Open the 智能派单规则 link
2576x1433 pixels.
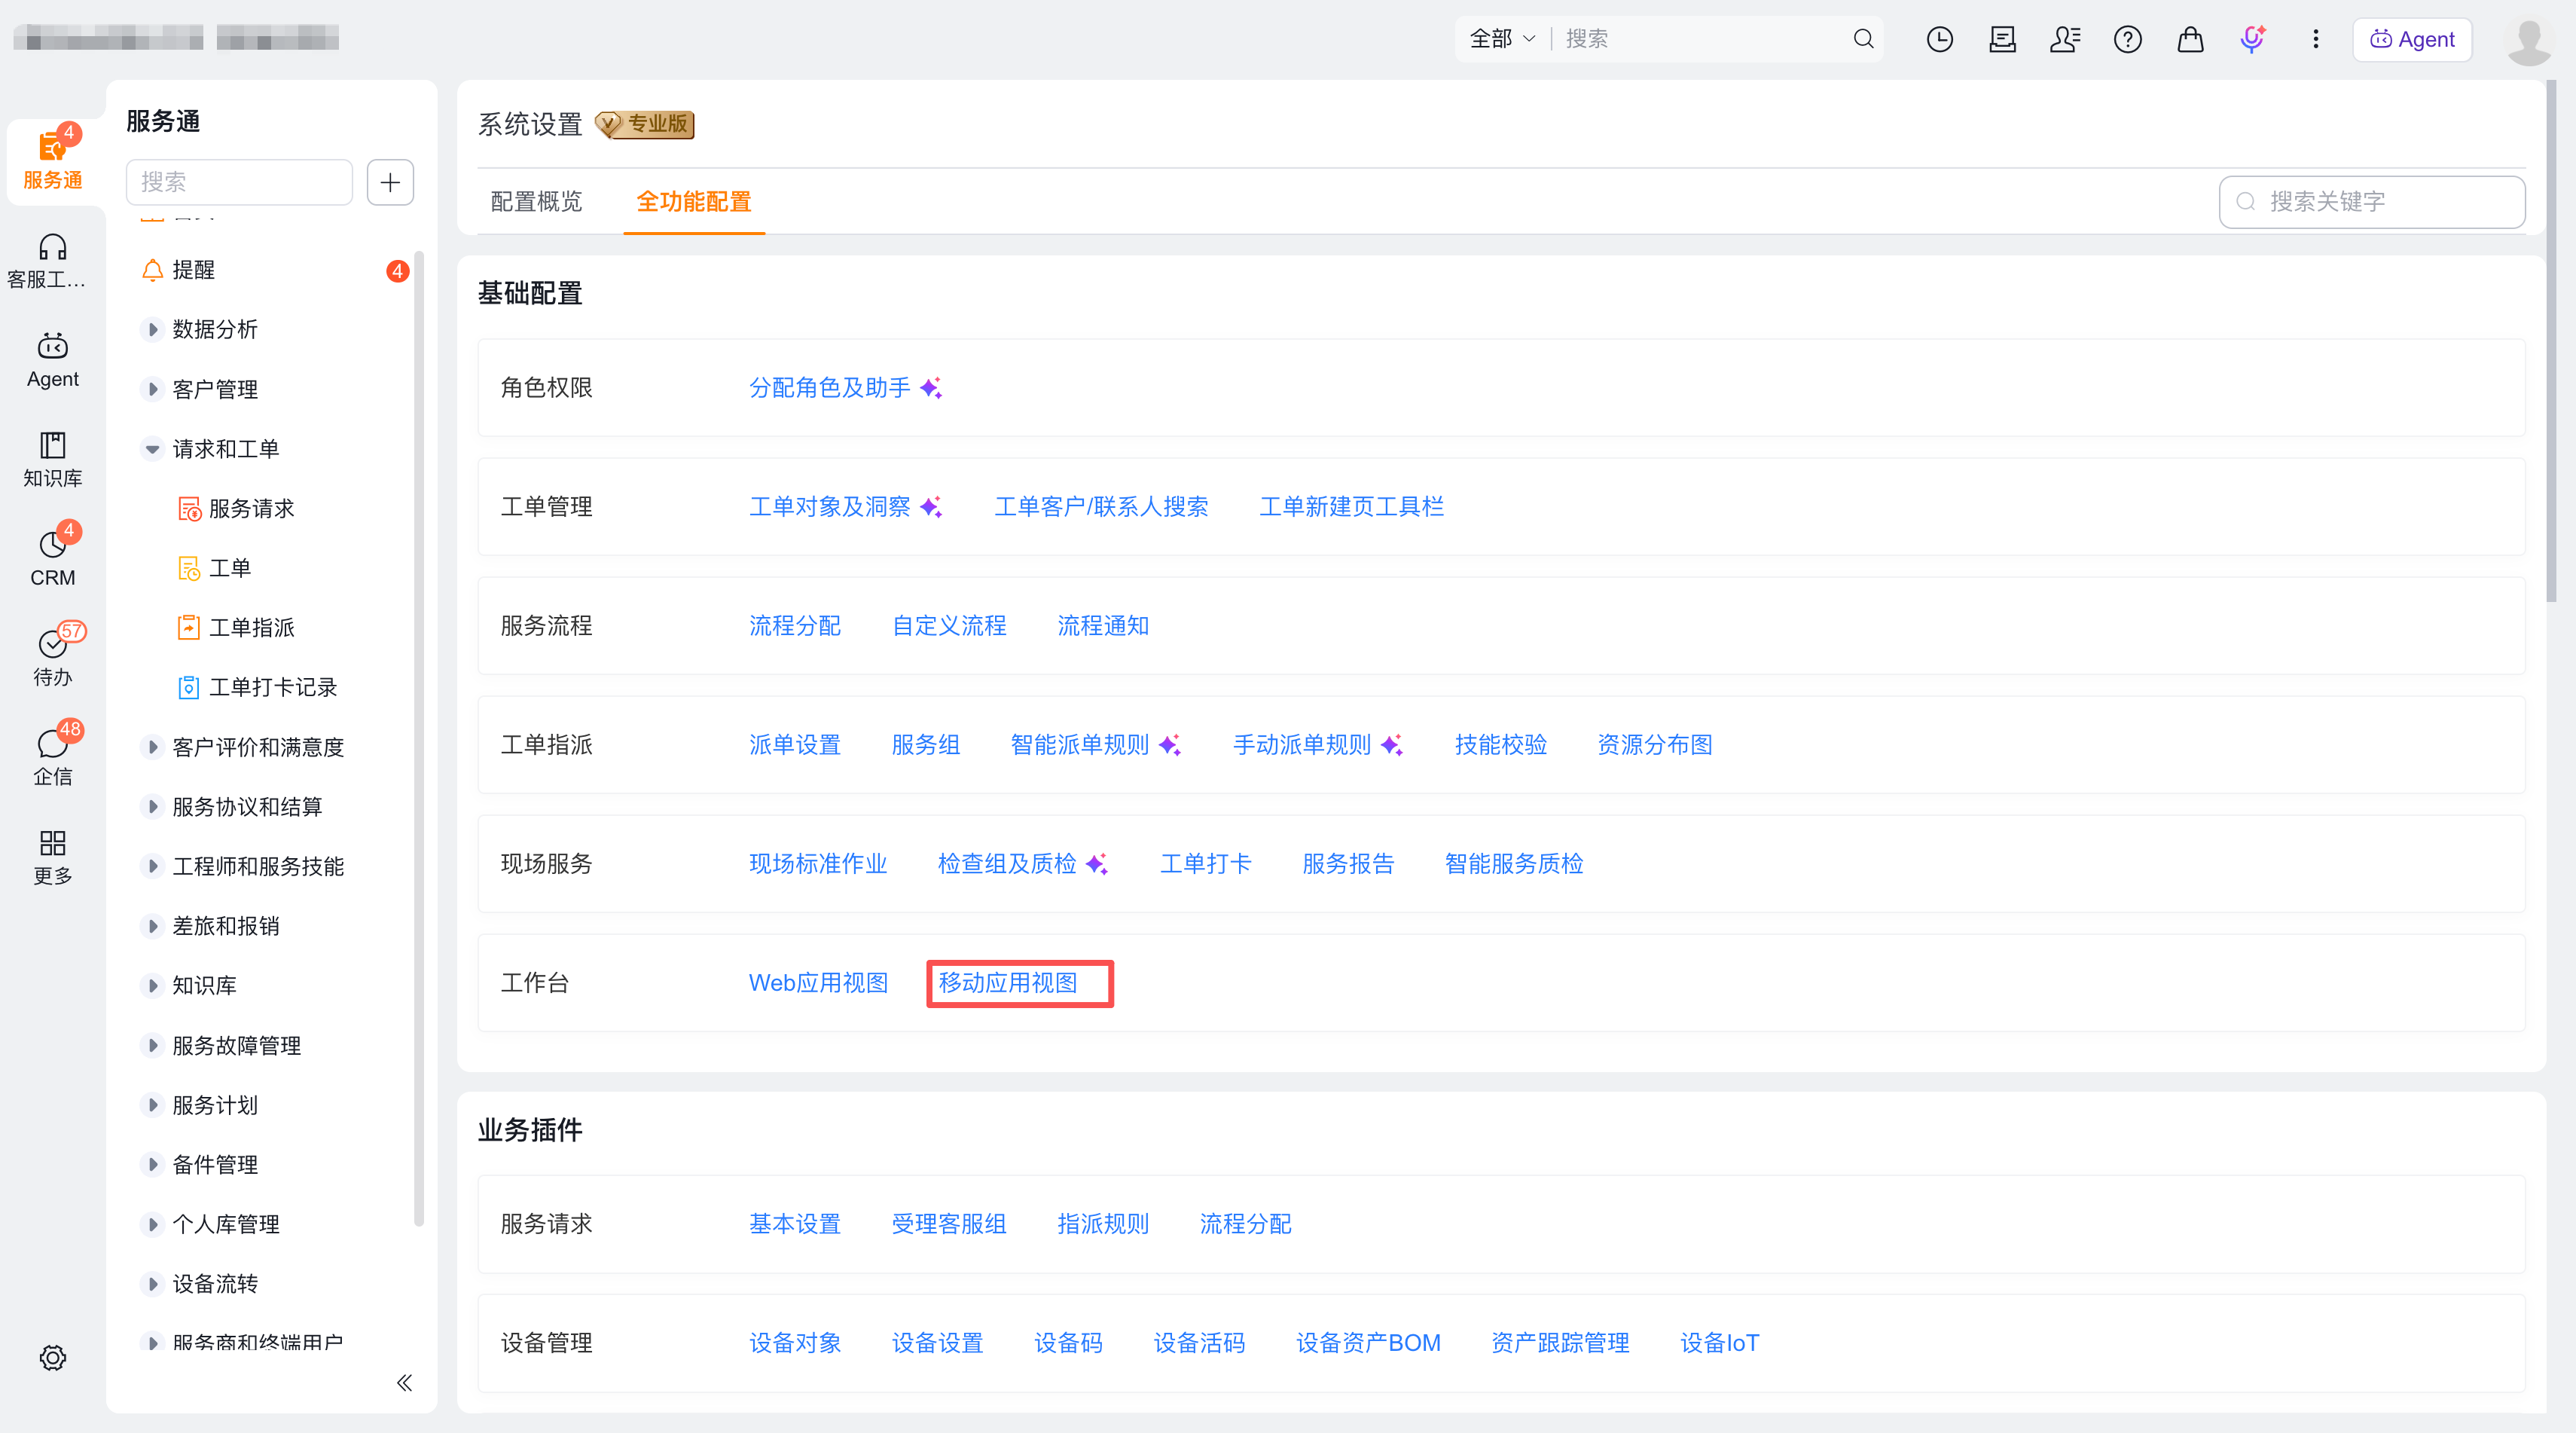(1079, 744)
